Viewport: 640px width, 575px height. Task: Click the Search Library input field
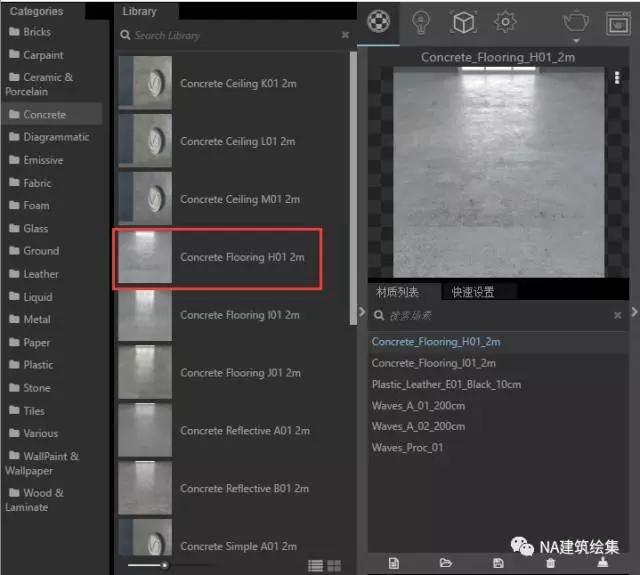pyautogui.click(x=230, y=35)
